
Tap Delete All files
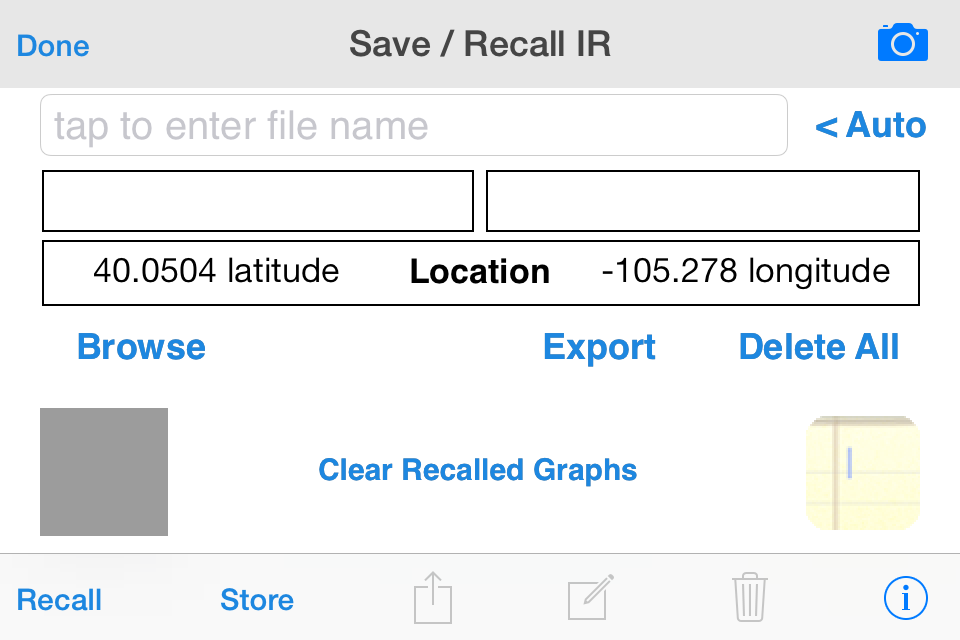pos(819,347)
